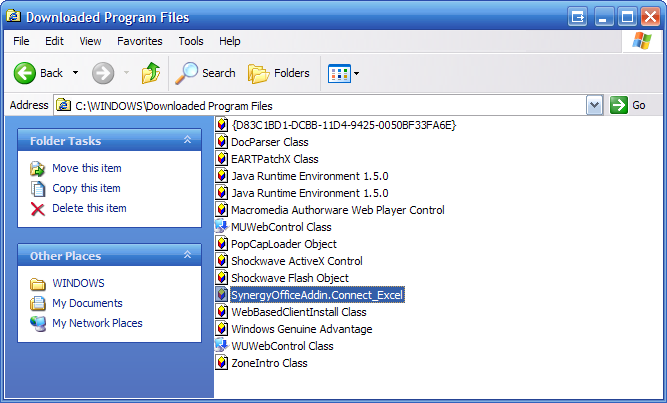Select Shockwave Flash Object file name
This screenshot has height=403, width=667.
pyautogui.click(x=290, y=278)
